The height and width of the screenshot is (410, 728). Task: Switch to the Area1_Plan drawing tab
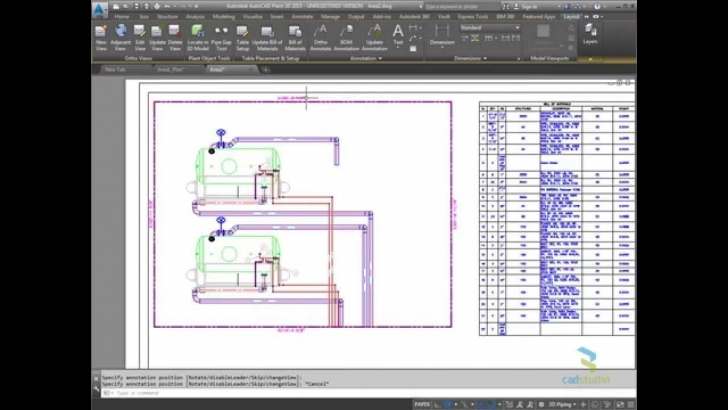pos(171,70)
